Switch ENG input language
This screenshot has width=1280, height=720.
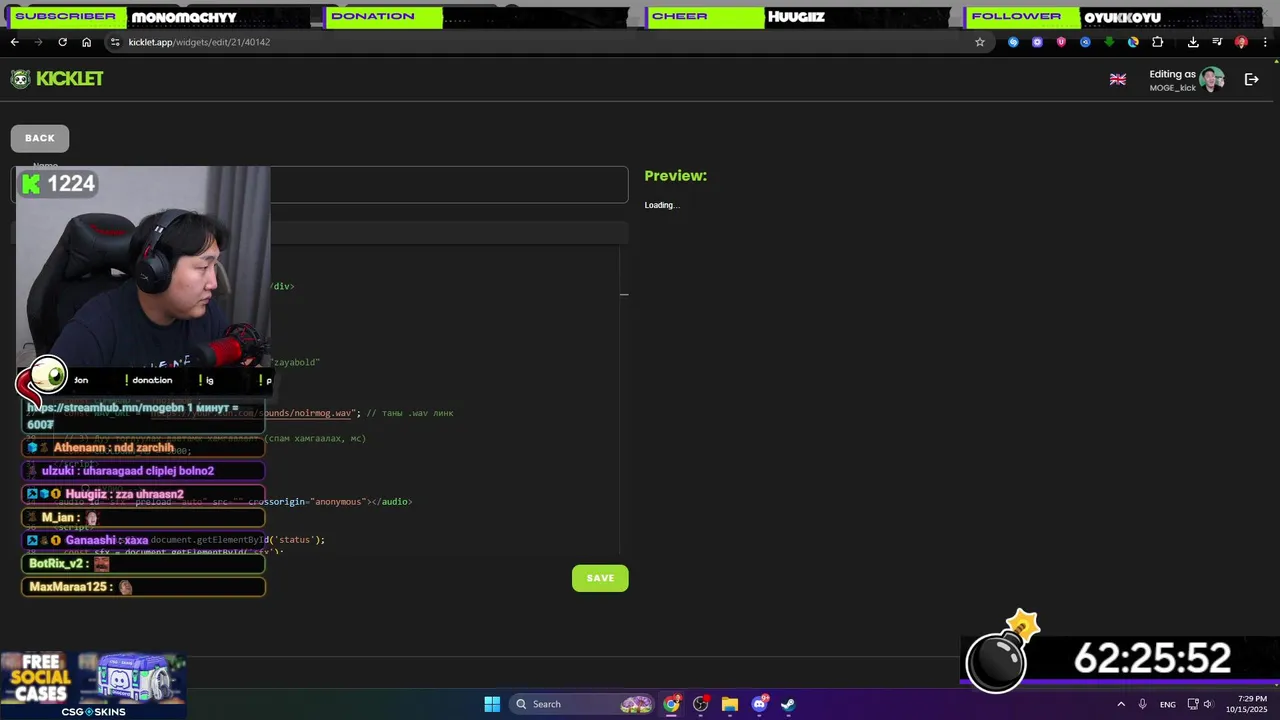coord(1168,704)
